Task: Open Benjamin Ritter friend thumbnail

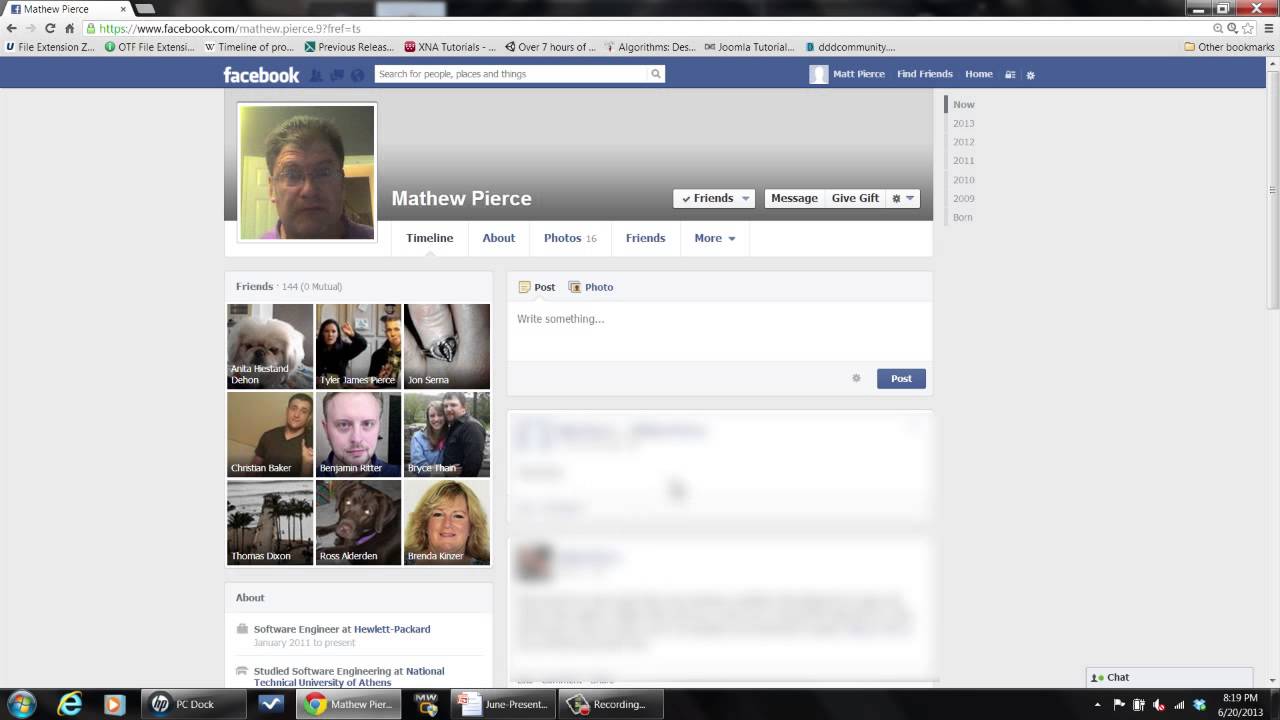Action: click(x=358, y=434)
